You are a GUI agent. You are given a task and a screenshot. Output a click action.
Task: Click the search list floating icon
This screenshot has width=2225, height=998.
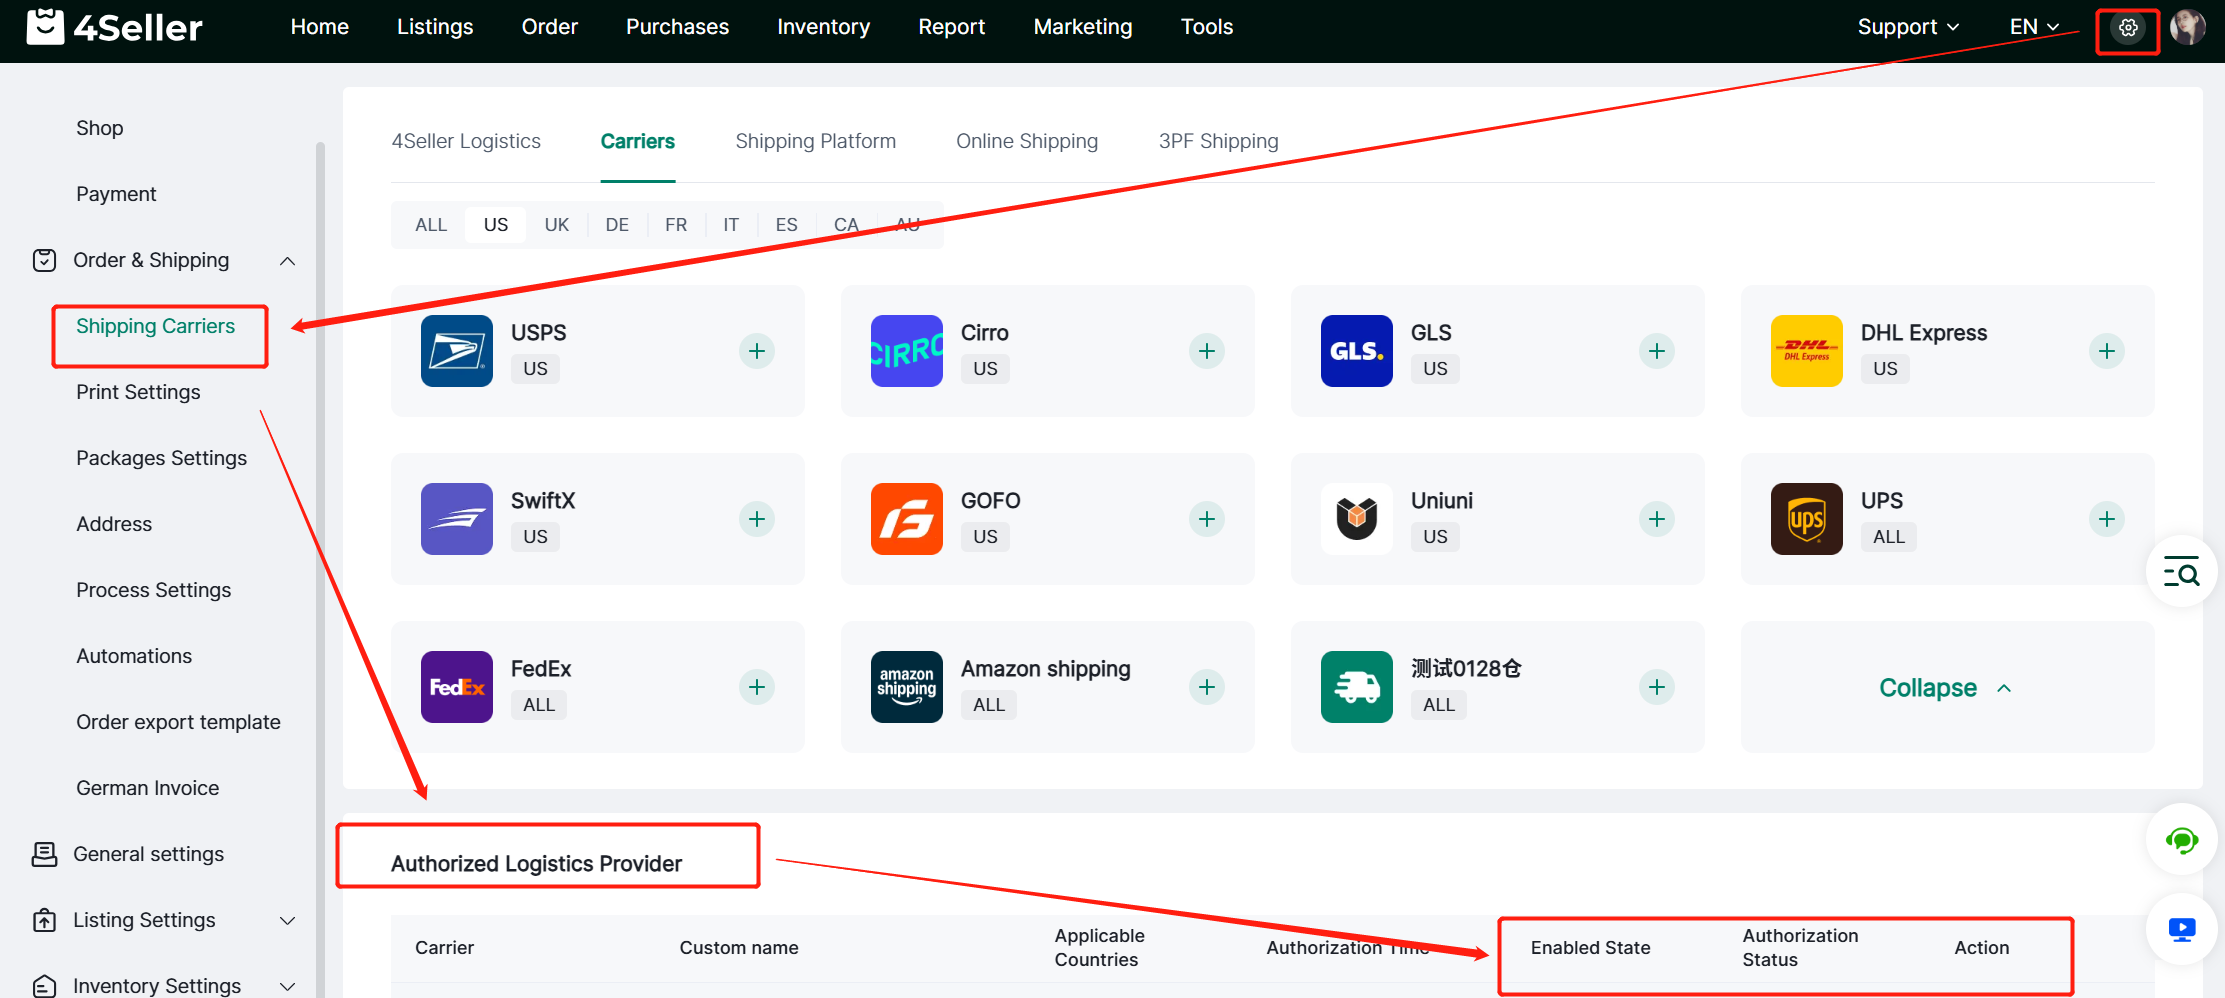(x=2181, y=573)
